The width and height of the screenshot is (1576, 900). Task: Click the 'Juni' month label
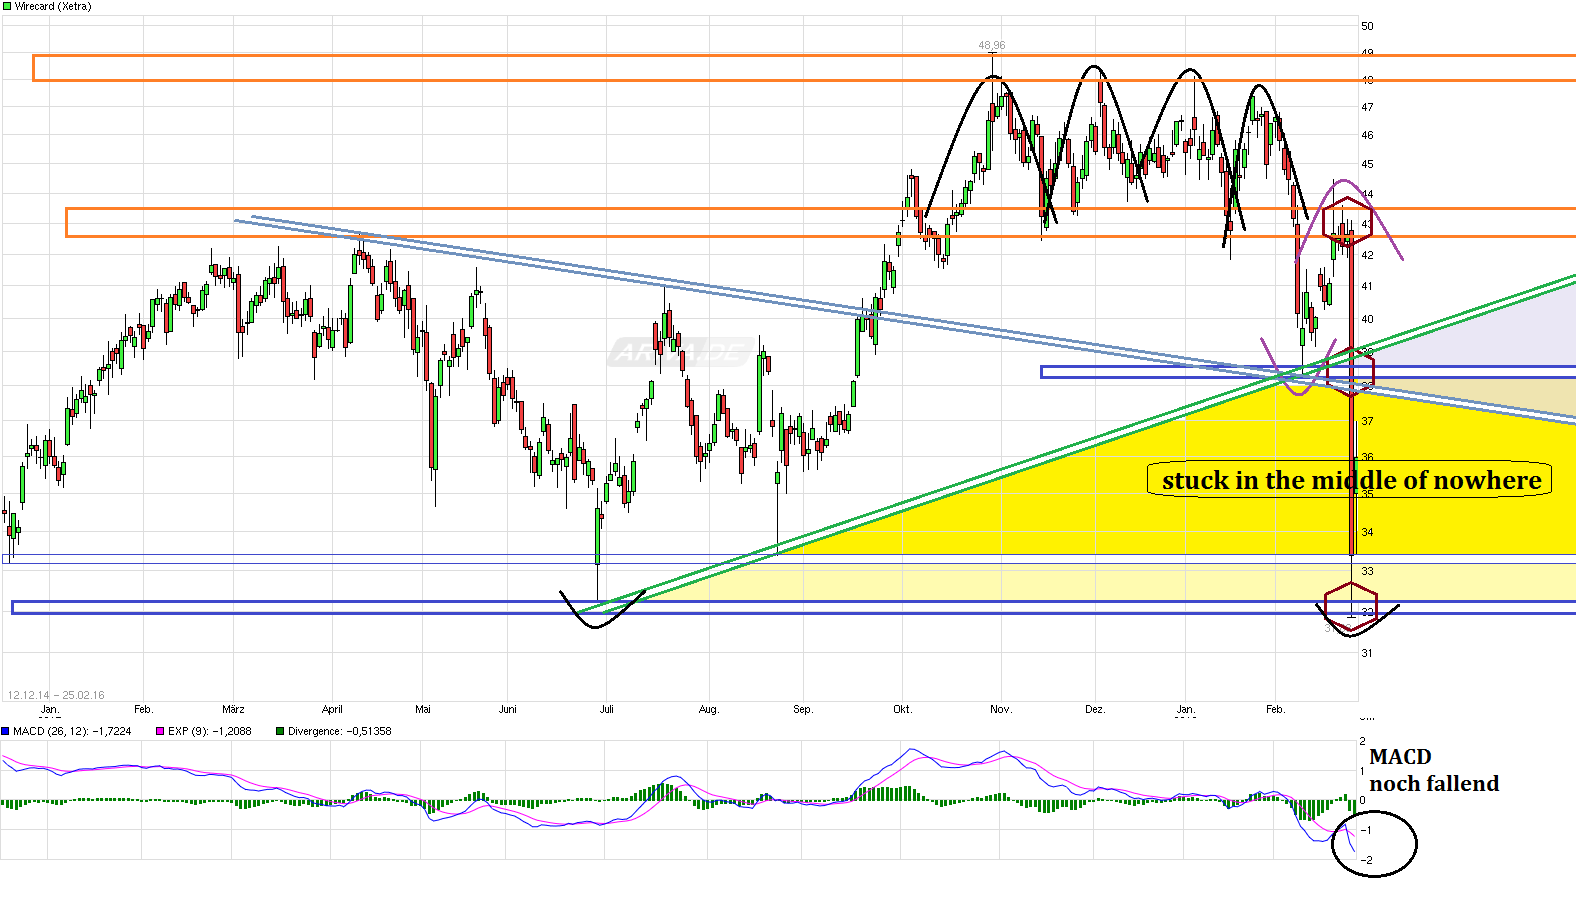click(508, 709)
